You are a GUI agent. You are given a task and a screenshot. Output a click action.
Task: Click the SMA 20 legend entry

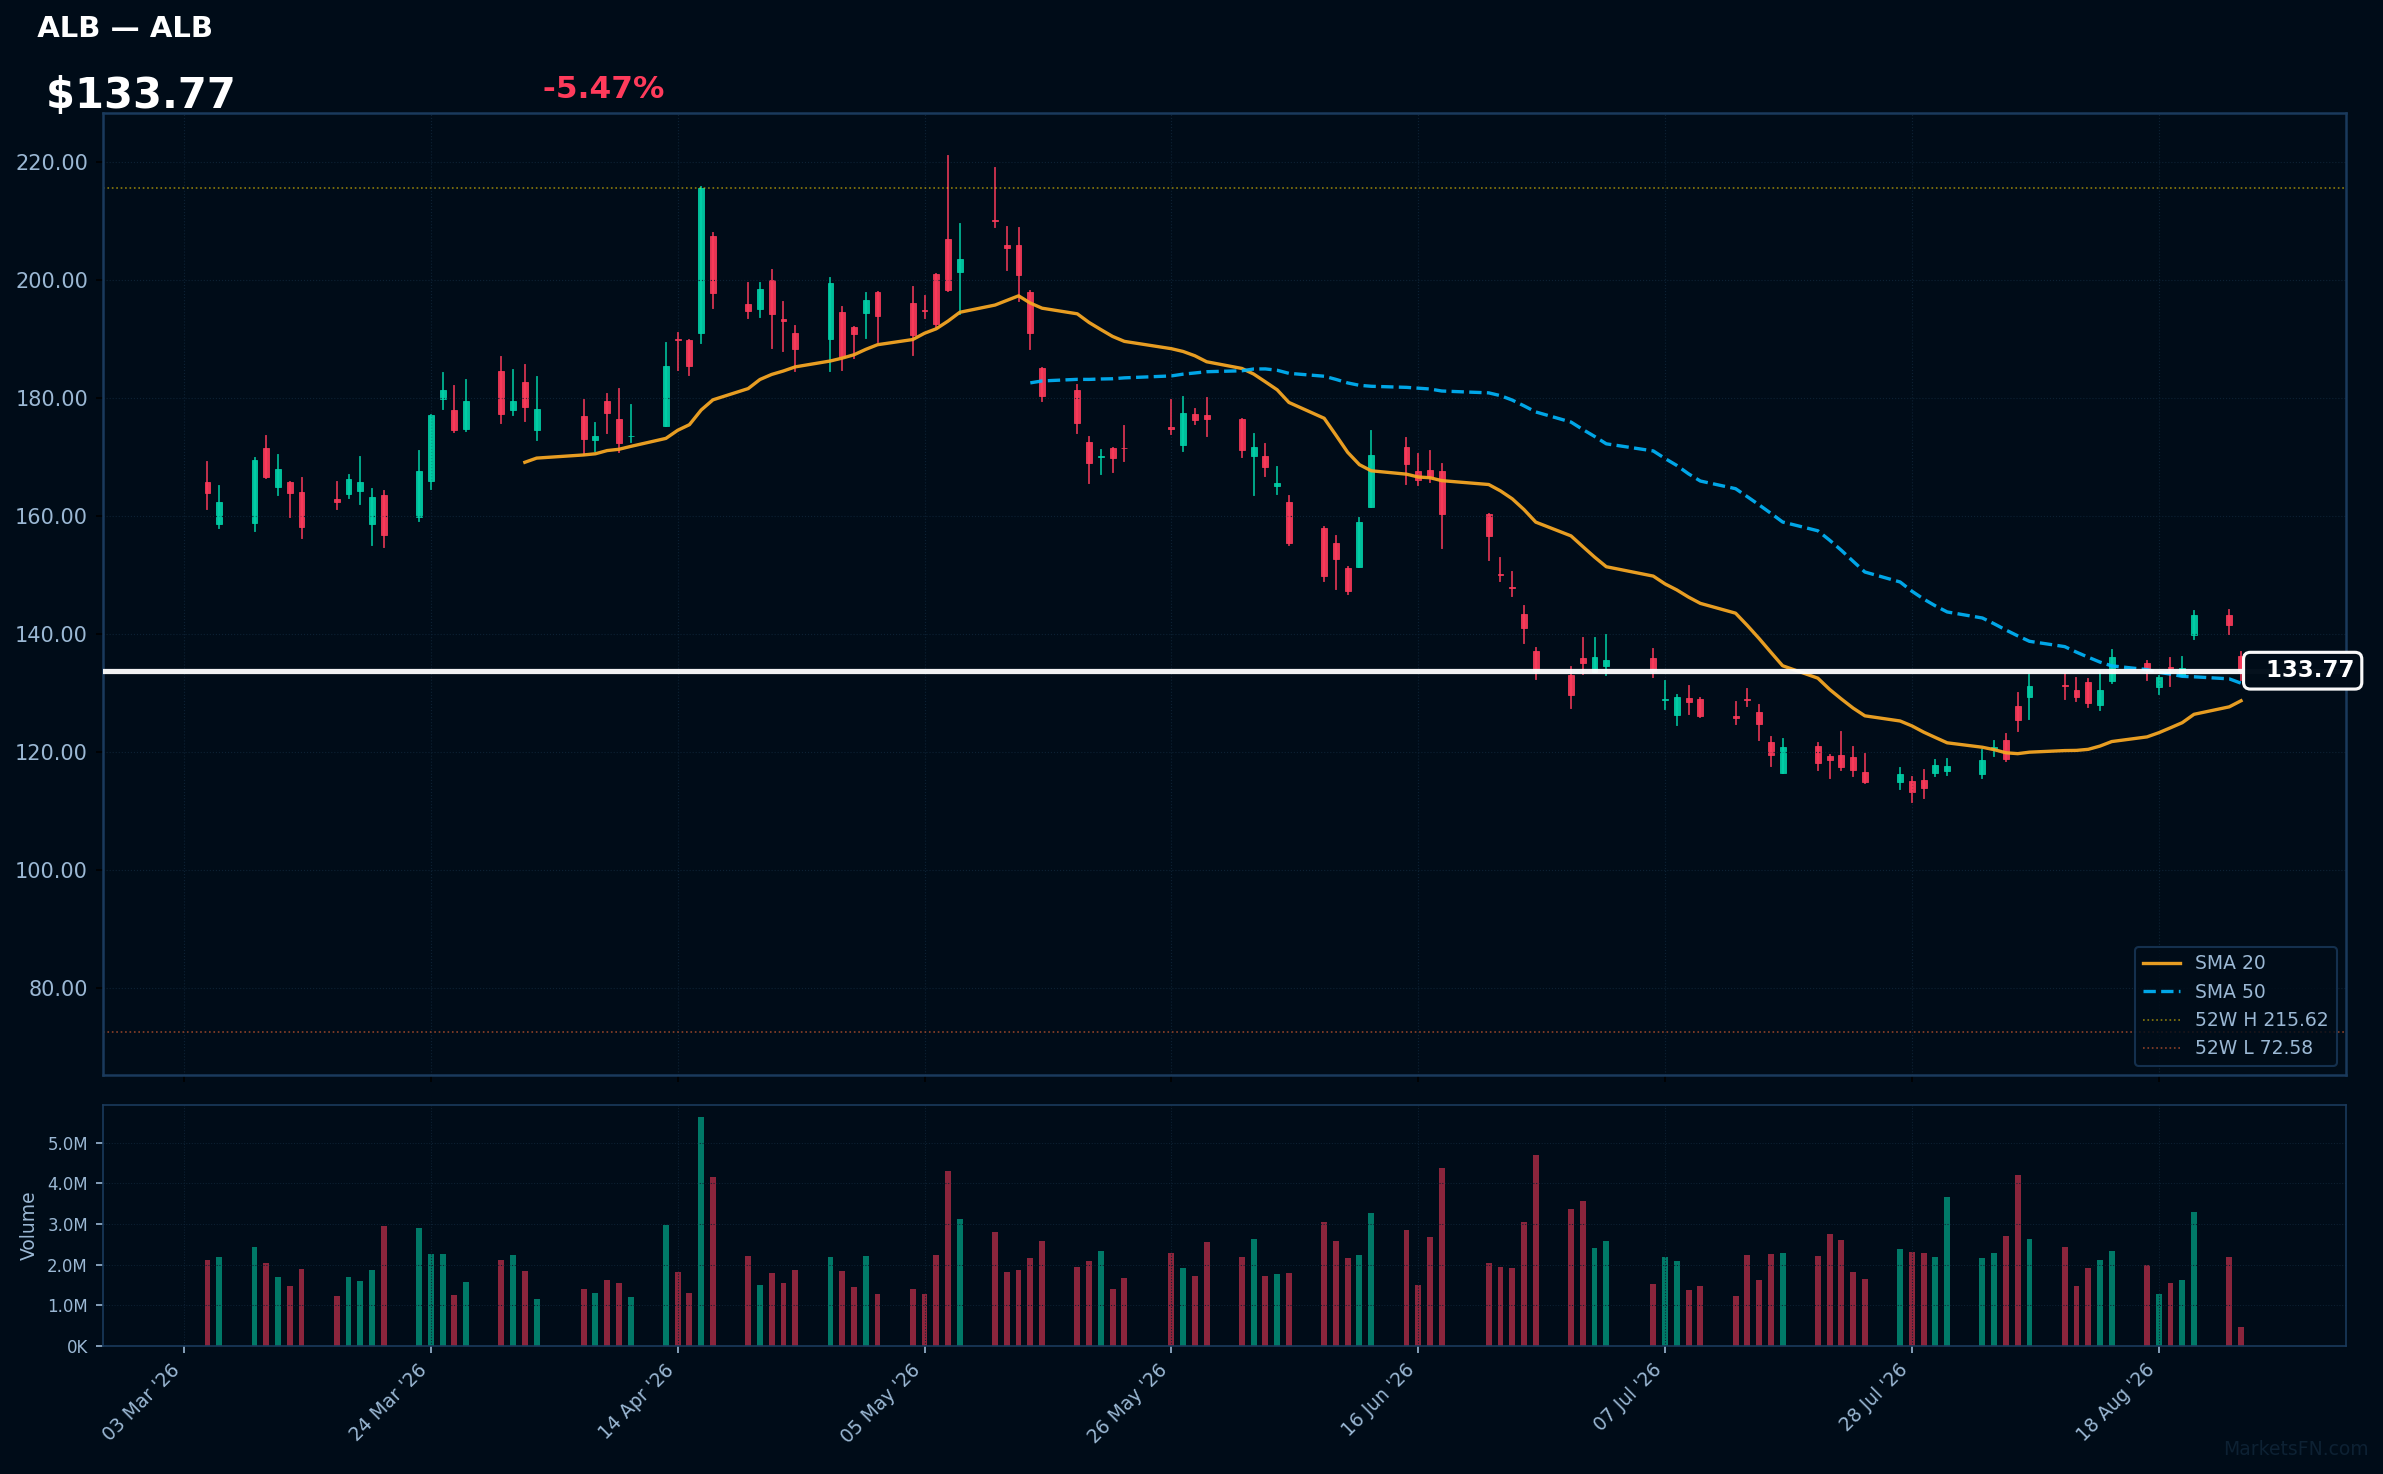(2204, 962)
